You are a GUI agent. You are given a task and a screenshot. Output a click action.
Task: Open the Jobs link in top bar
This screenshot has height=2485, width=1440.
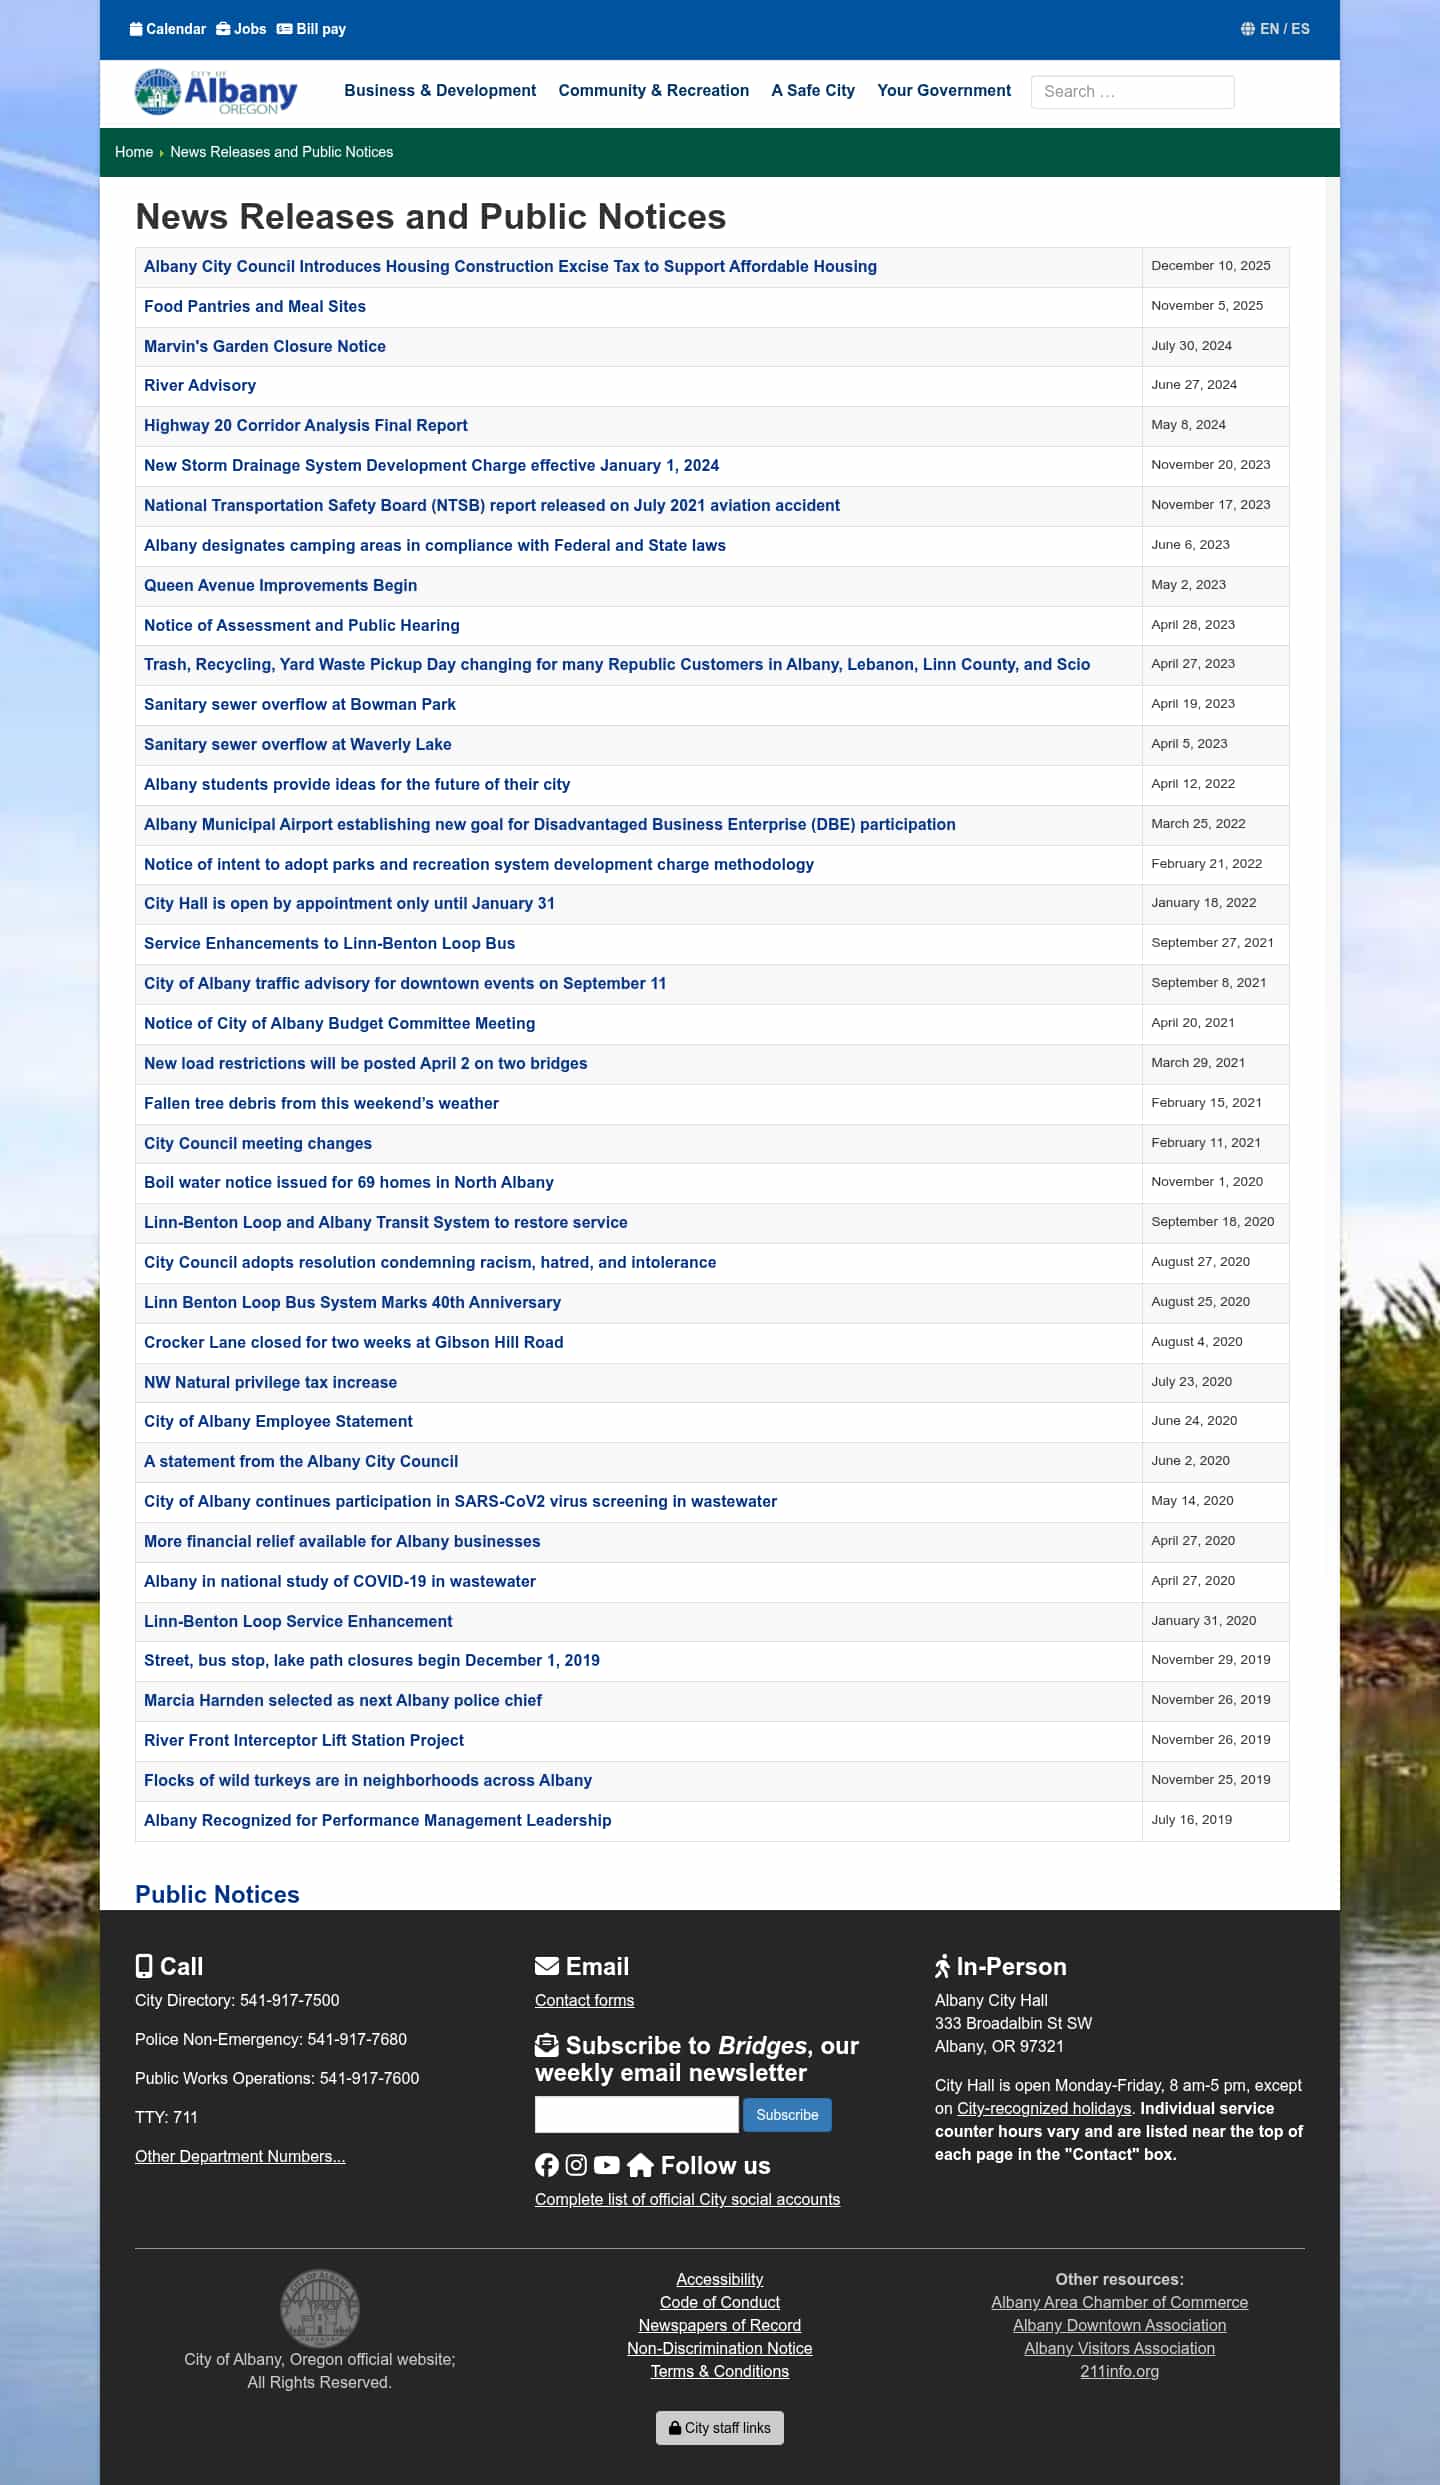tap(241, 29)
